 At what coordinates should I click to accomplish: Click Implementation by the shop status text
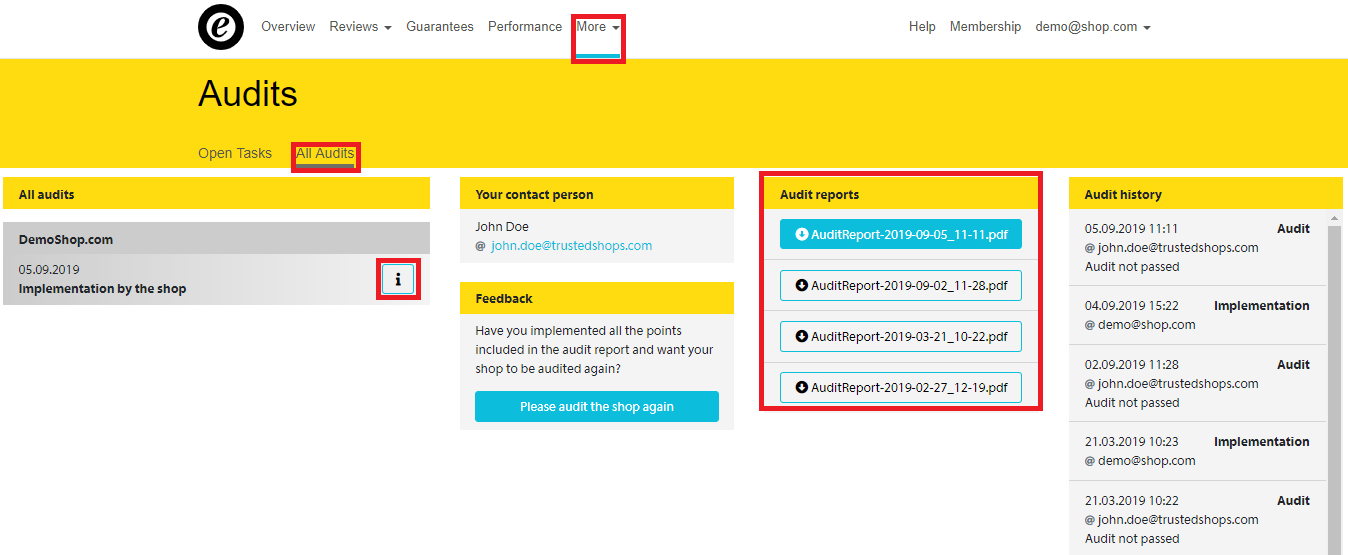[102, 289]
